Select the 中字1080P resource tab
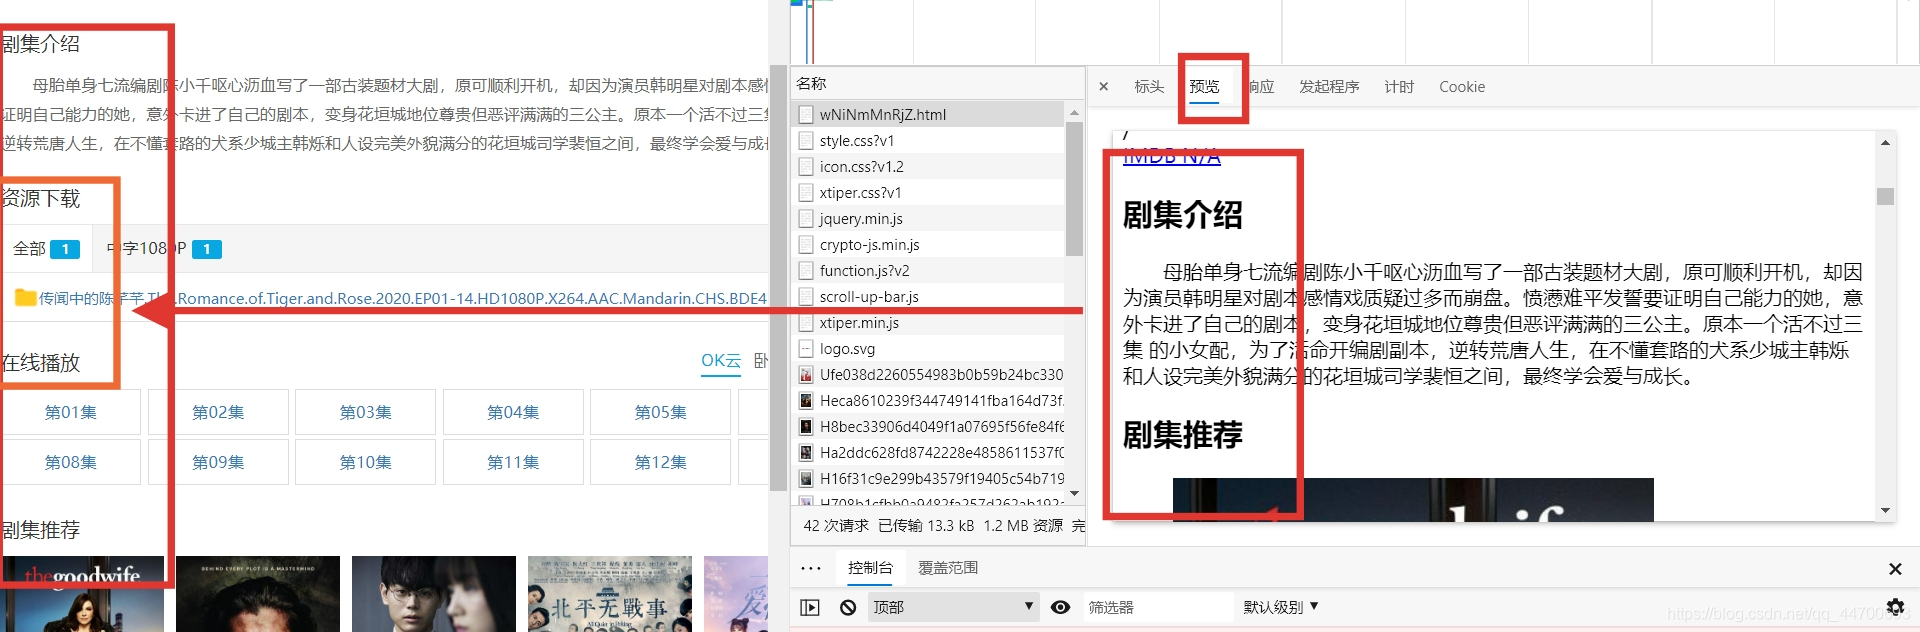This screenshot has height=632, width=1920. point(164,248)
